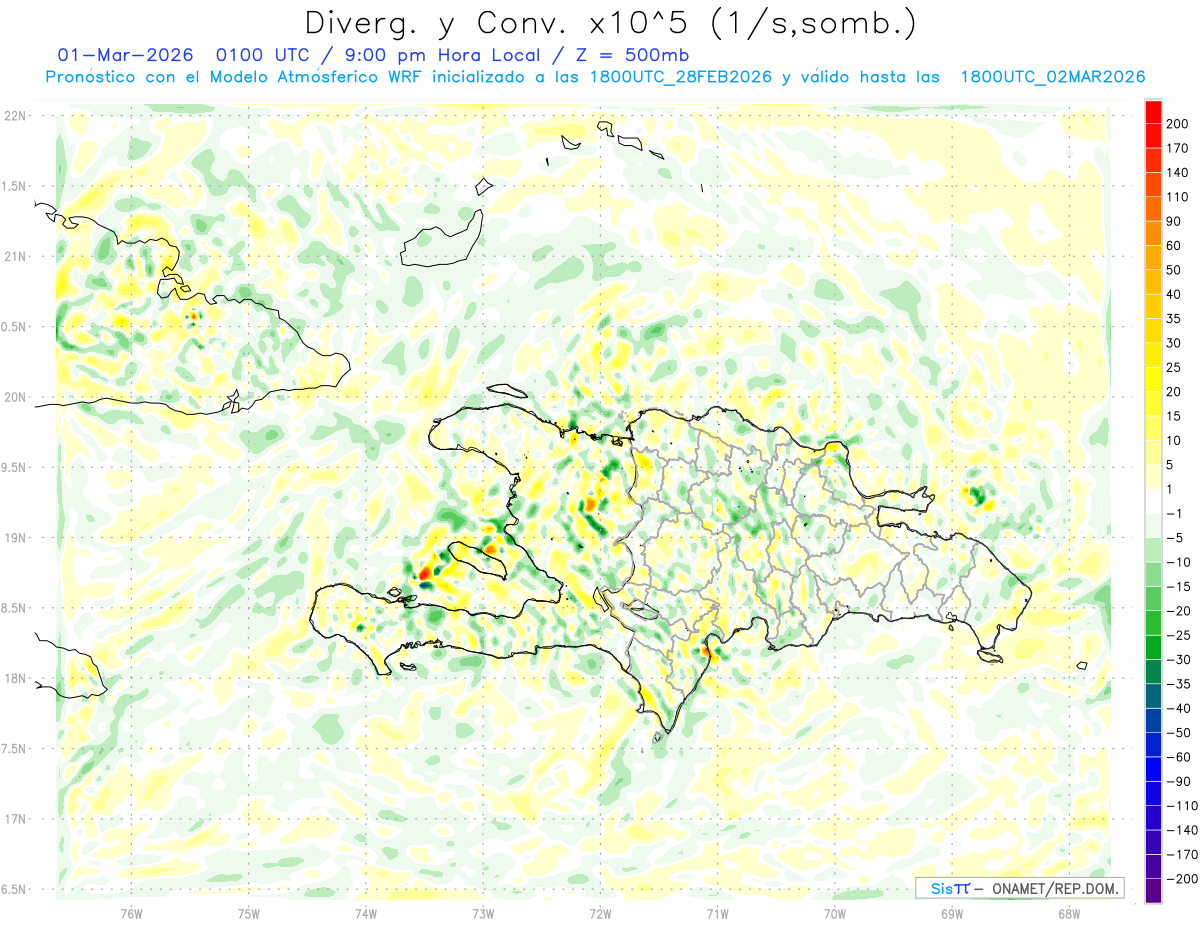1200x927 pixels.
Task: Click the '22N' latitude label
Action: click(x=15, y=116)
